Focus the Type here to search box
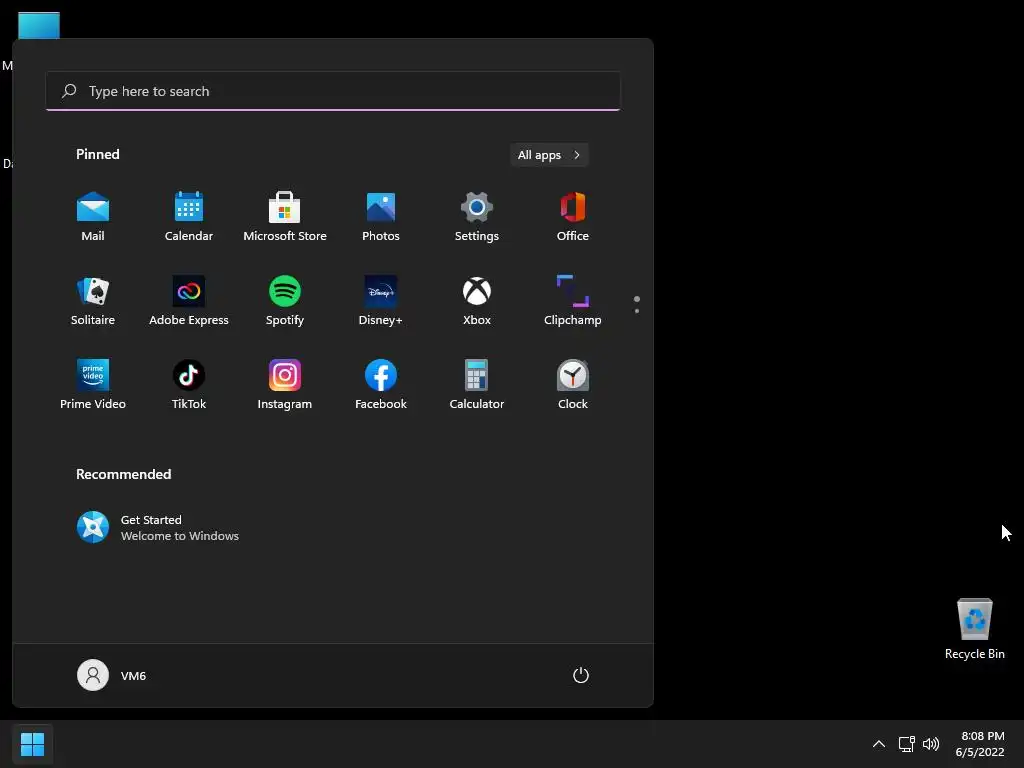The image size is (1024, 768). click(x=333, y=91)
